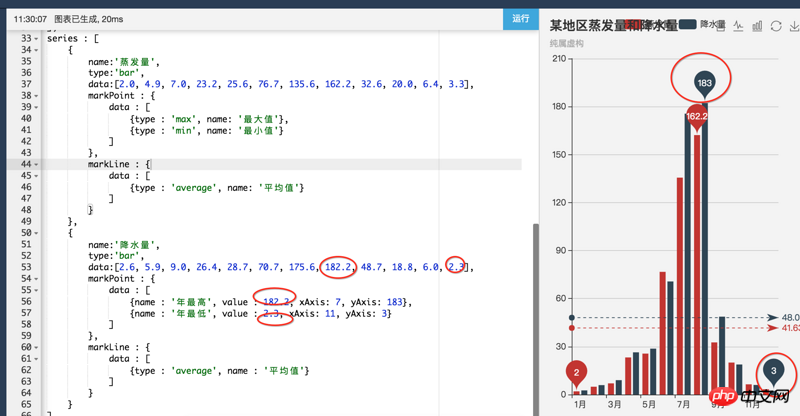
Task: Collapse data fold arrow at line 55
Action: 36,290
